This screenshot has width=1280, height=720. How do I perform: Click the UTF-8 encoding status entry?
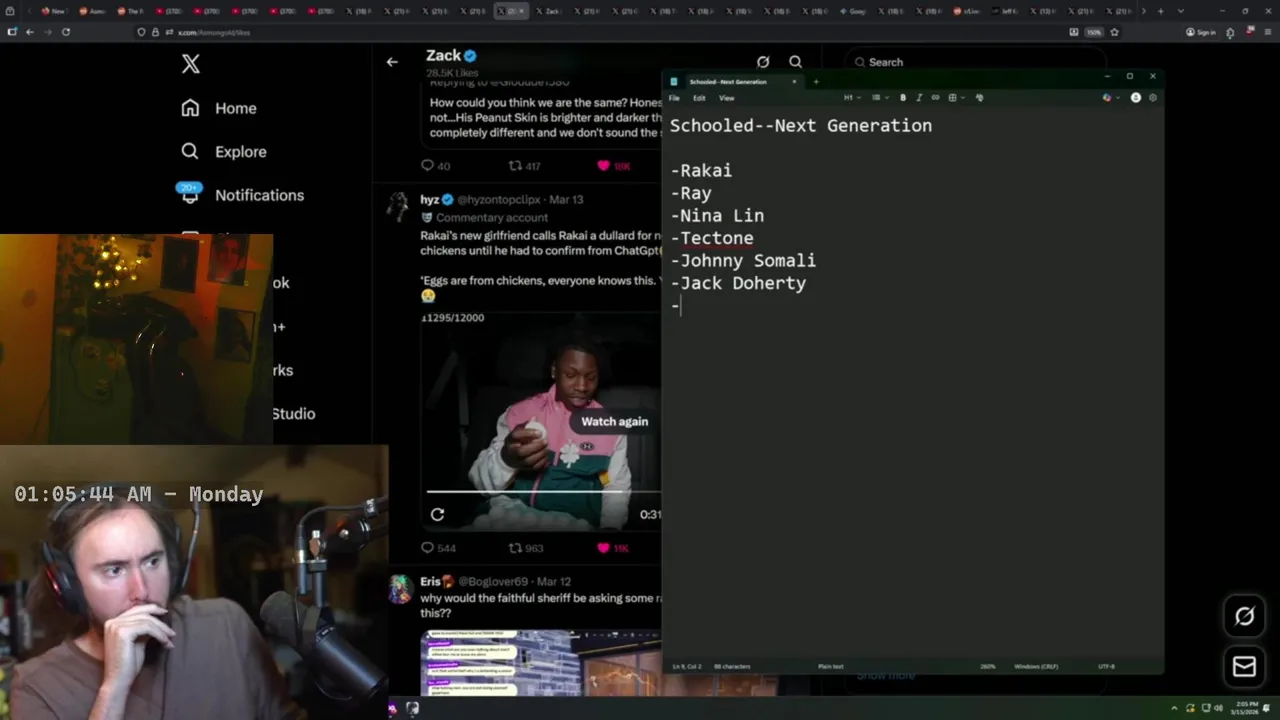tap(1106, 666)
